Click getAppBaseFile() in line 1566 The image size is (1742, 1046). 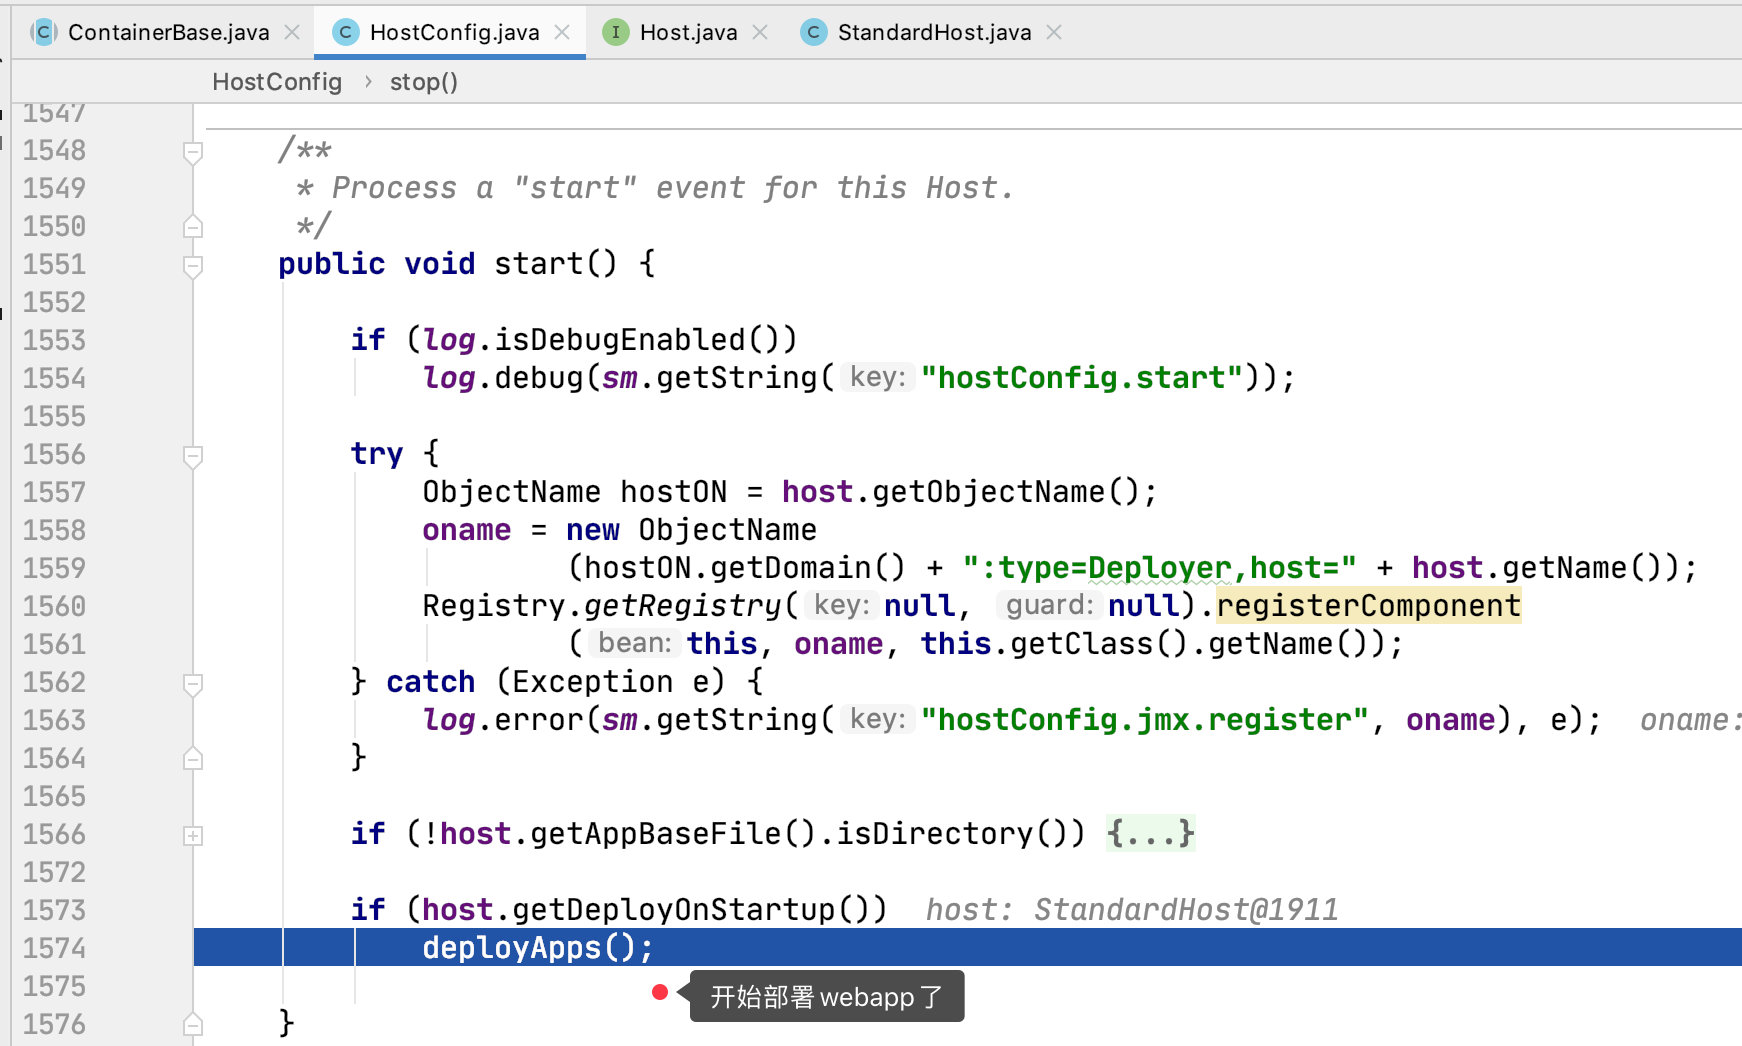point(673,833)
